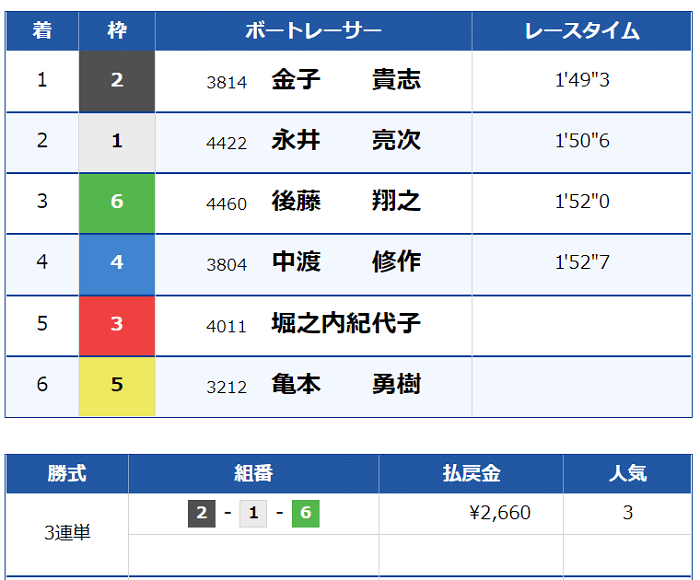
Task: Click the 払戻金 column header
Action: (471, 473)
